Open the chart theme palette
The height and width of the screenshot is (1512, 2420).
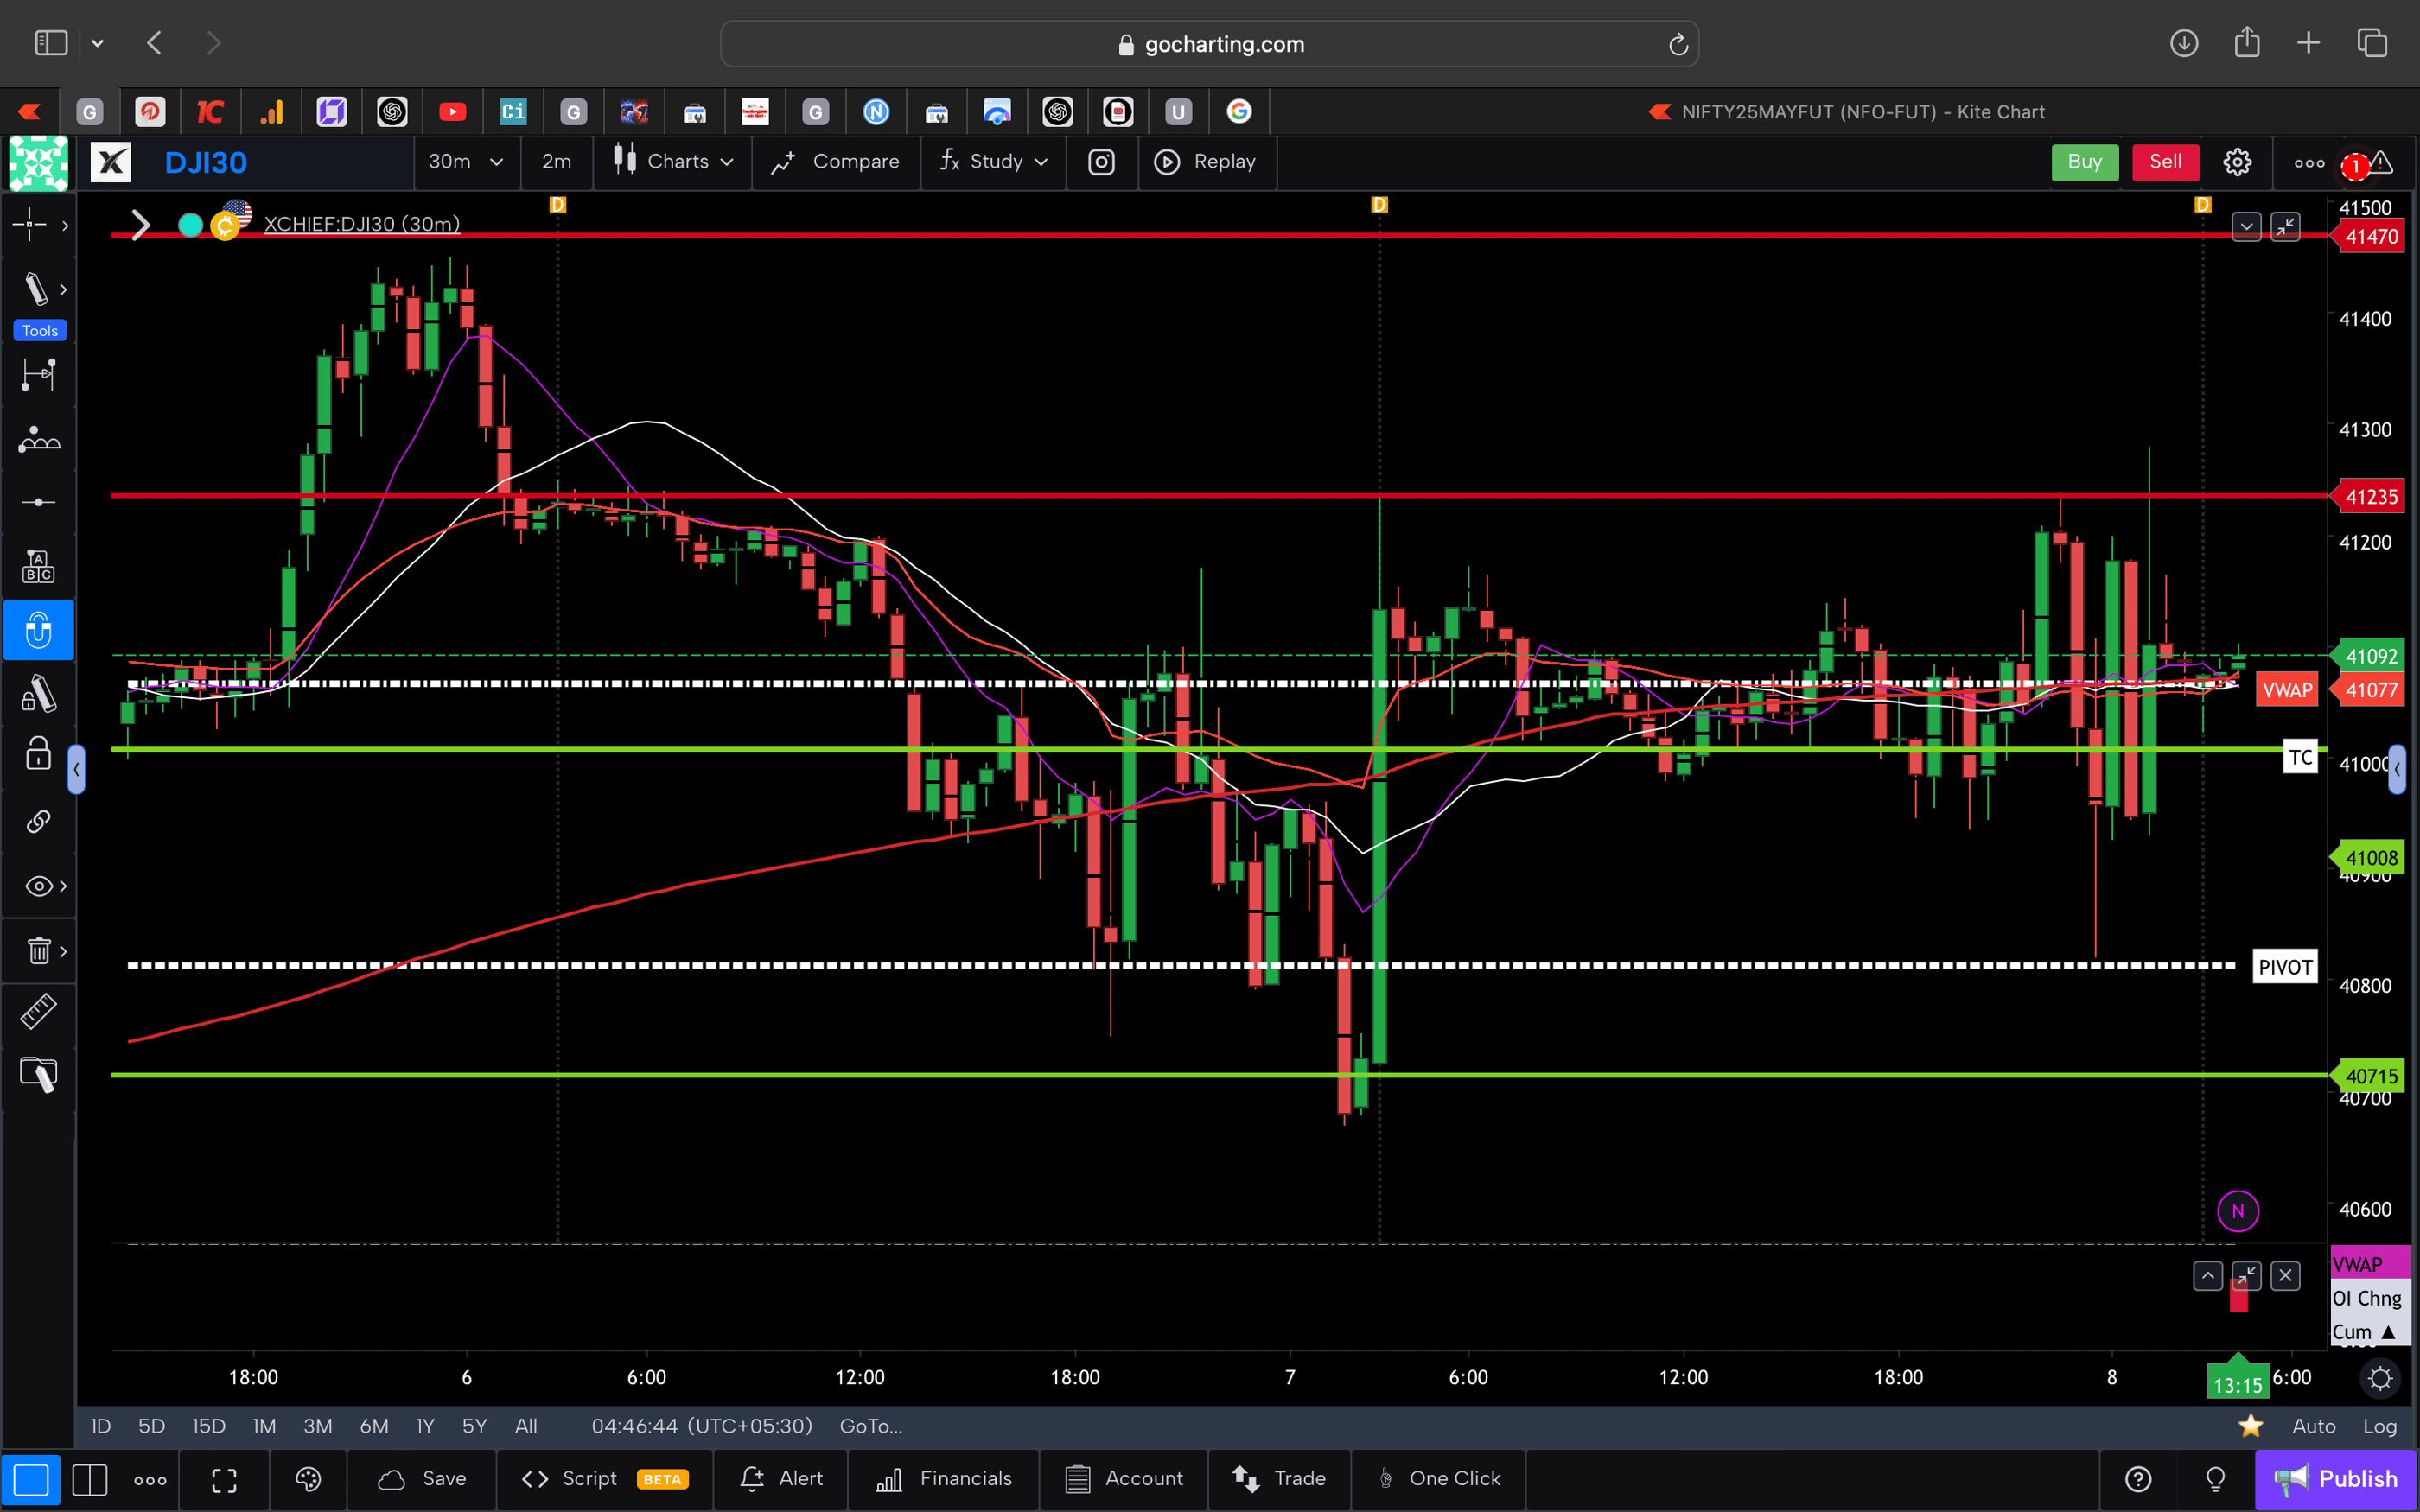[x=308, y=1480]
